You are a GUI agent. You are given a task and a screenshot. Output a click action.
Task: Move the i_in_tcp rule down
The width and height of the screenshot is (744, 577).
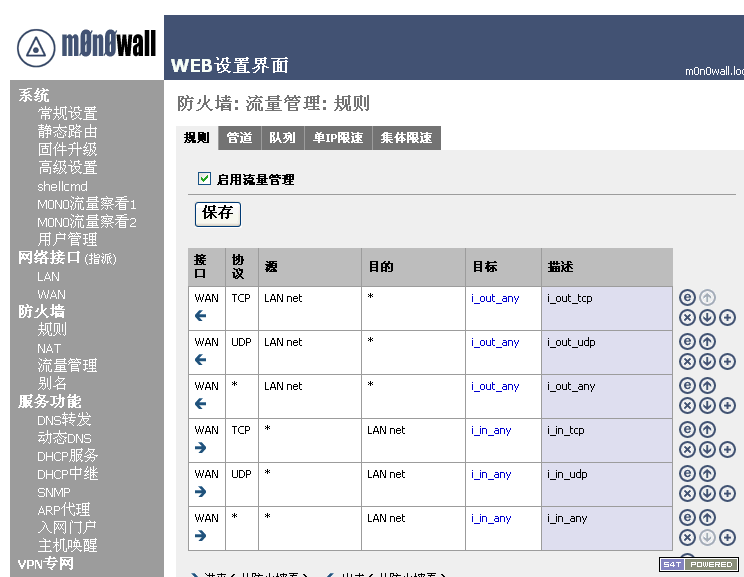707,449
